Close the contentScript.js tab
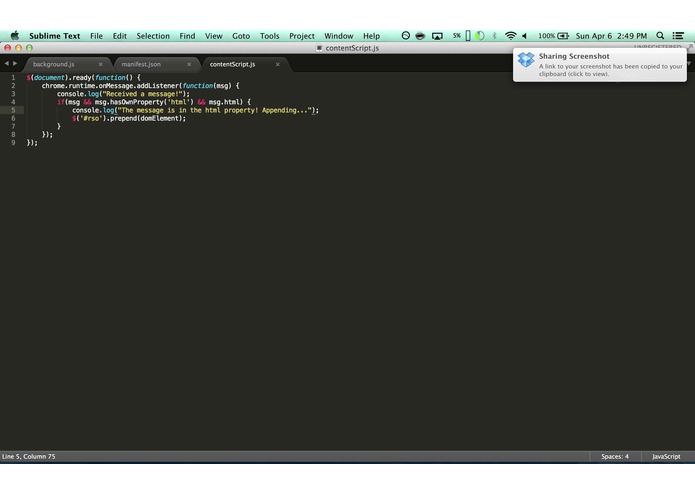The width and height of the screenshot is (695, 494). coord(277,64)
